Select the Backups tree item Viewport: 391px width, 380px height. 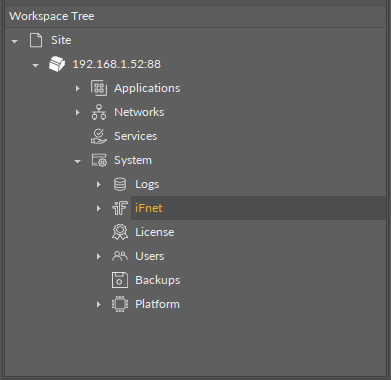[158, 280]
